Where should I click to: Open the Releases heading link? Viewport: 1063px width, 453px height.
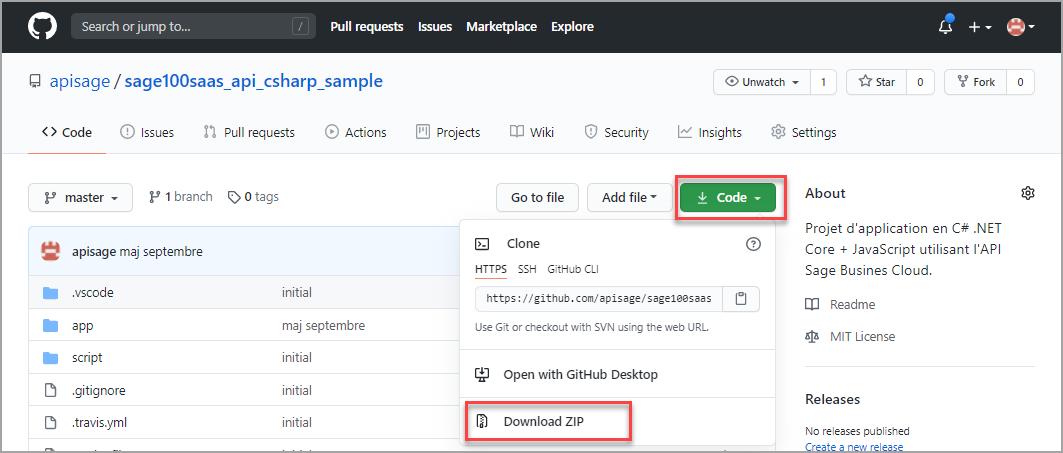pyautogui.click(x=833, y=399)
